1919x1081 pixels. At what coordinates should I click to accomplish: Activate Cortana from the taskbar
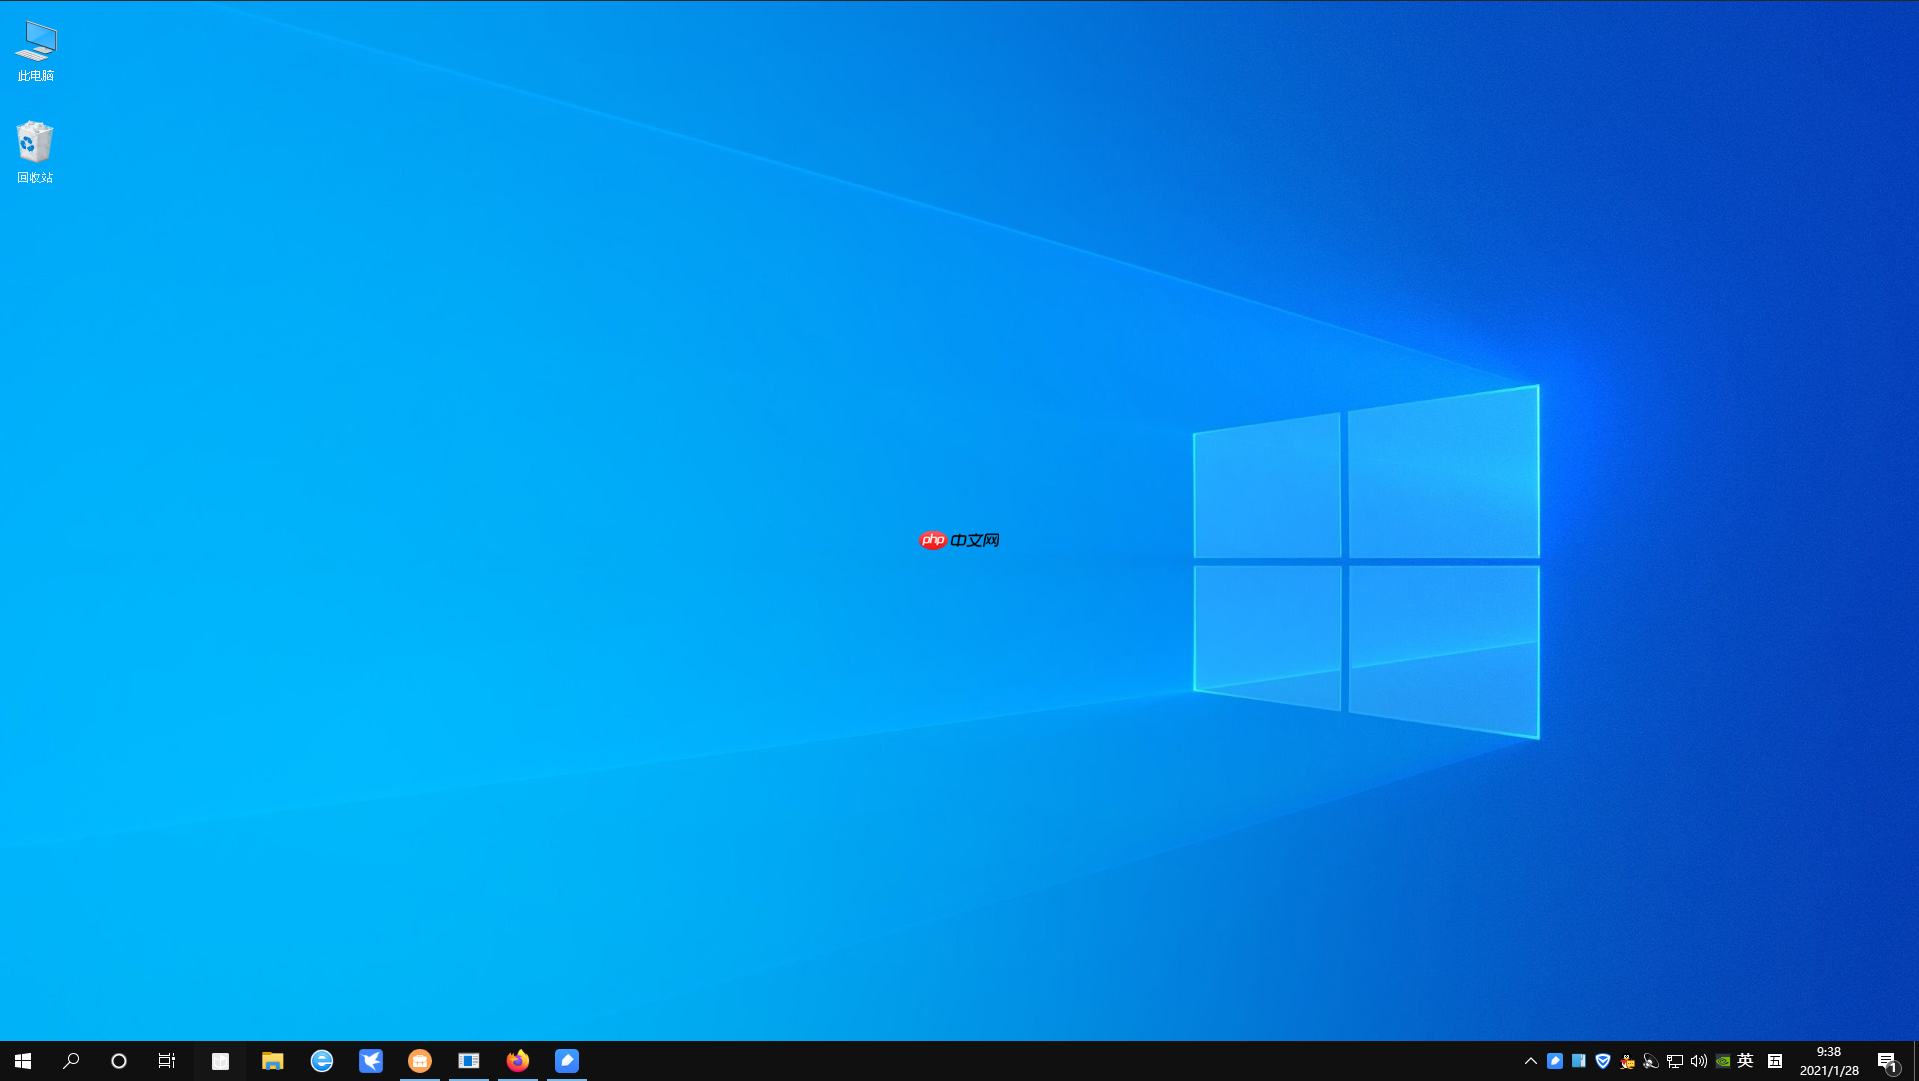119,1060
